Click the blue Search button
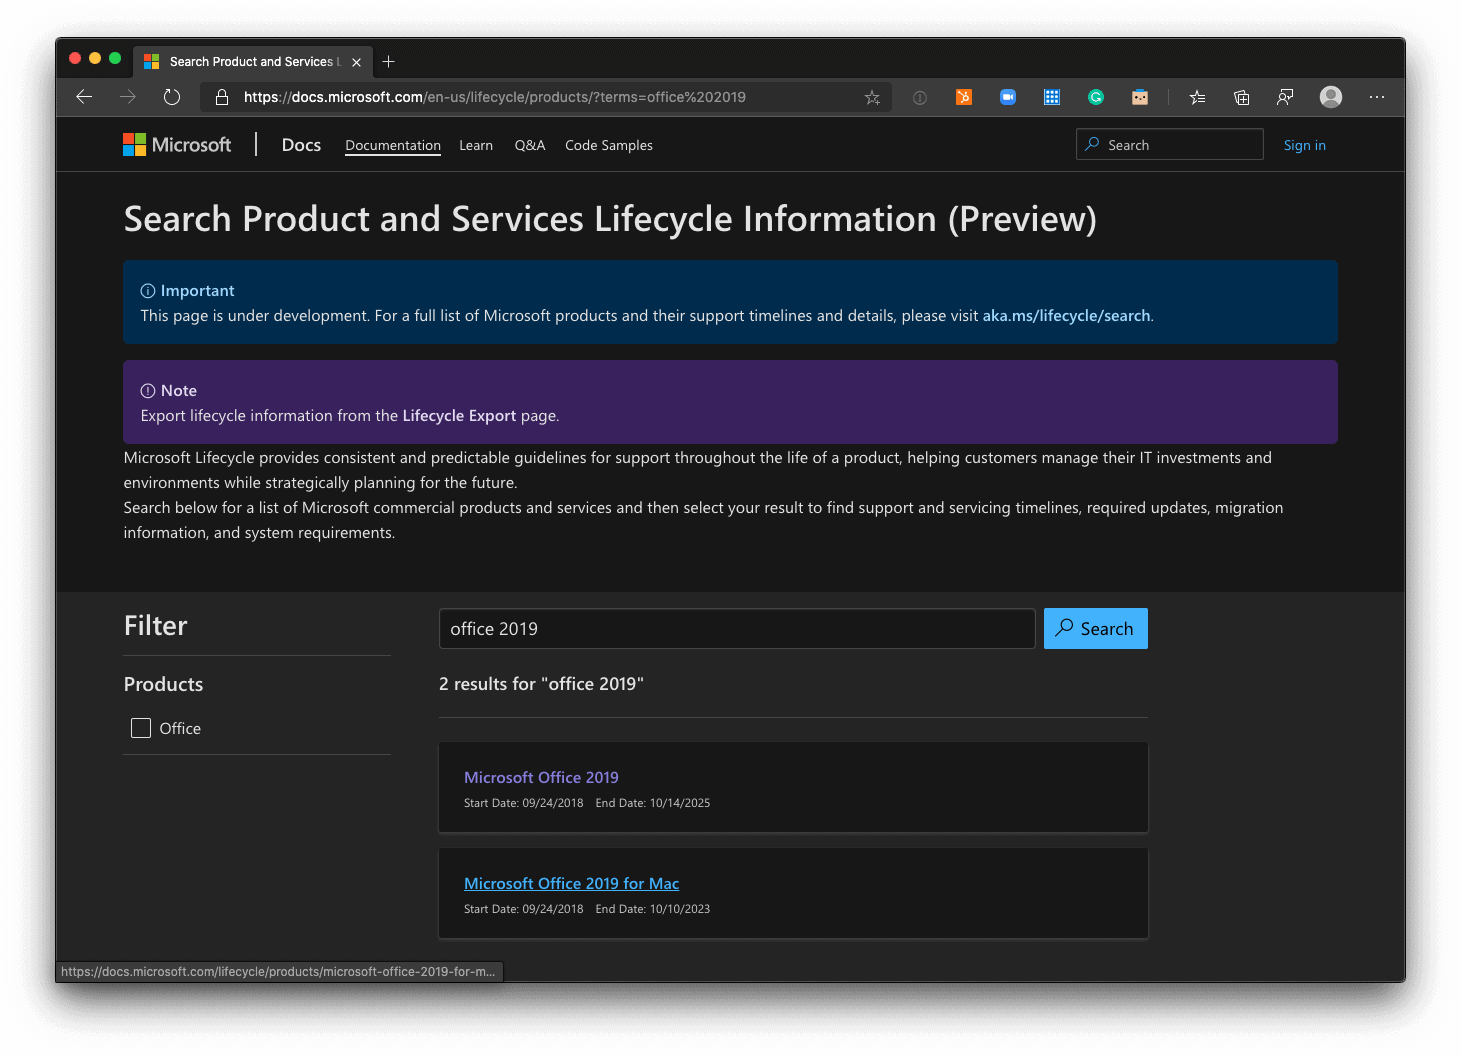The height and width of the screenshot is (1056, 1461). click(x=1096, y=629)
